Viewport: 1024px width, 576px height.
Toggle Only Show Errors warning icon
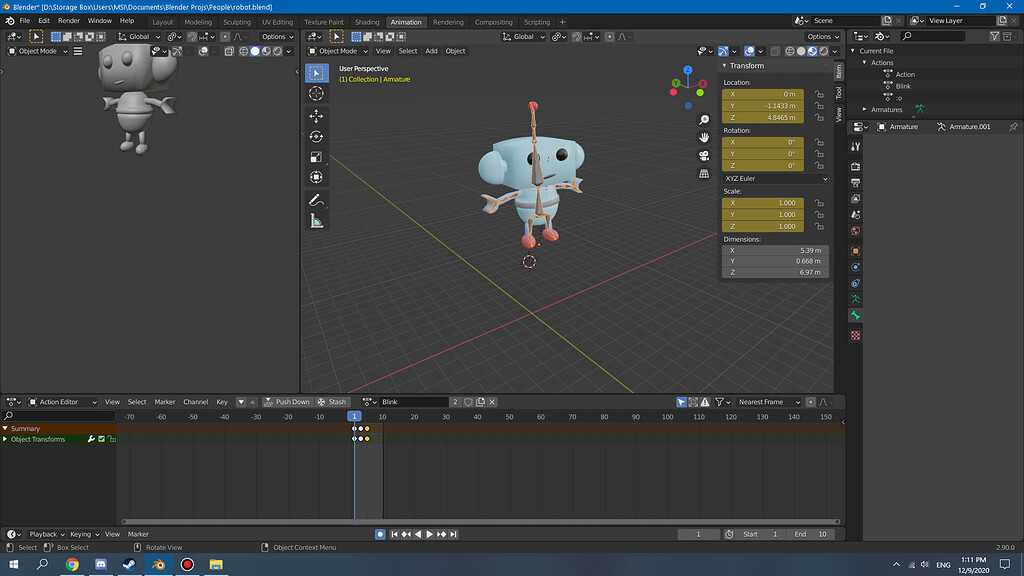[x=705, y=402]
